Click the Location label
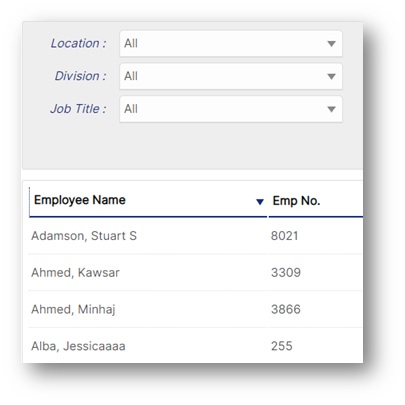This screenshot has height=405, width=405. click(x=78, y=43)
